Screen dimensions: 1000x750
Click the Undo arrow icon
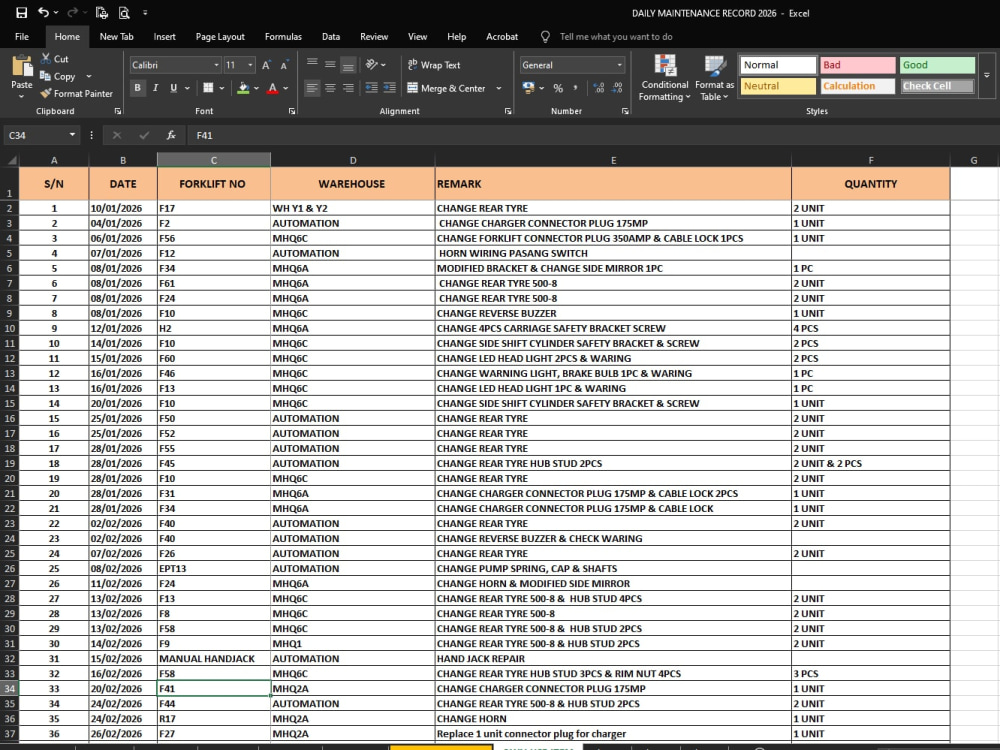[43, 13]
